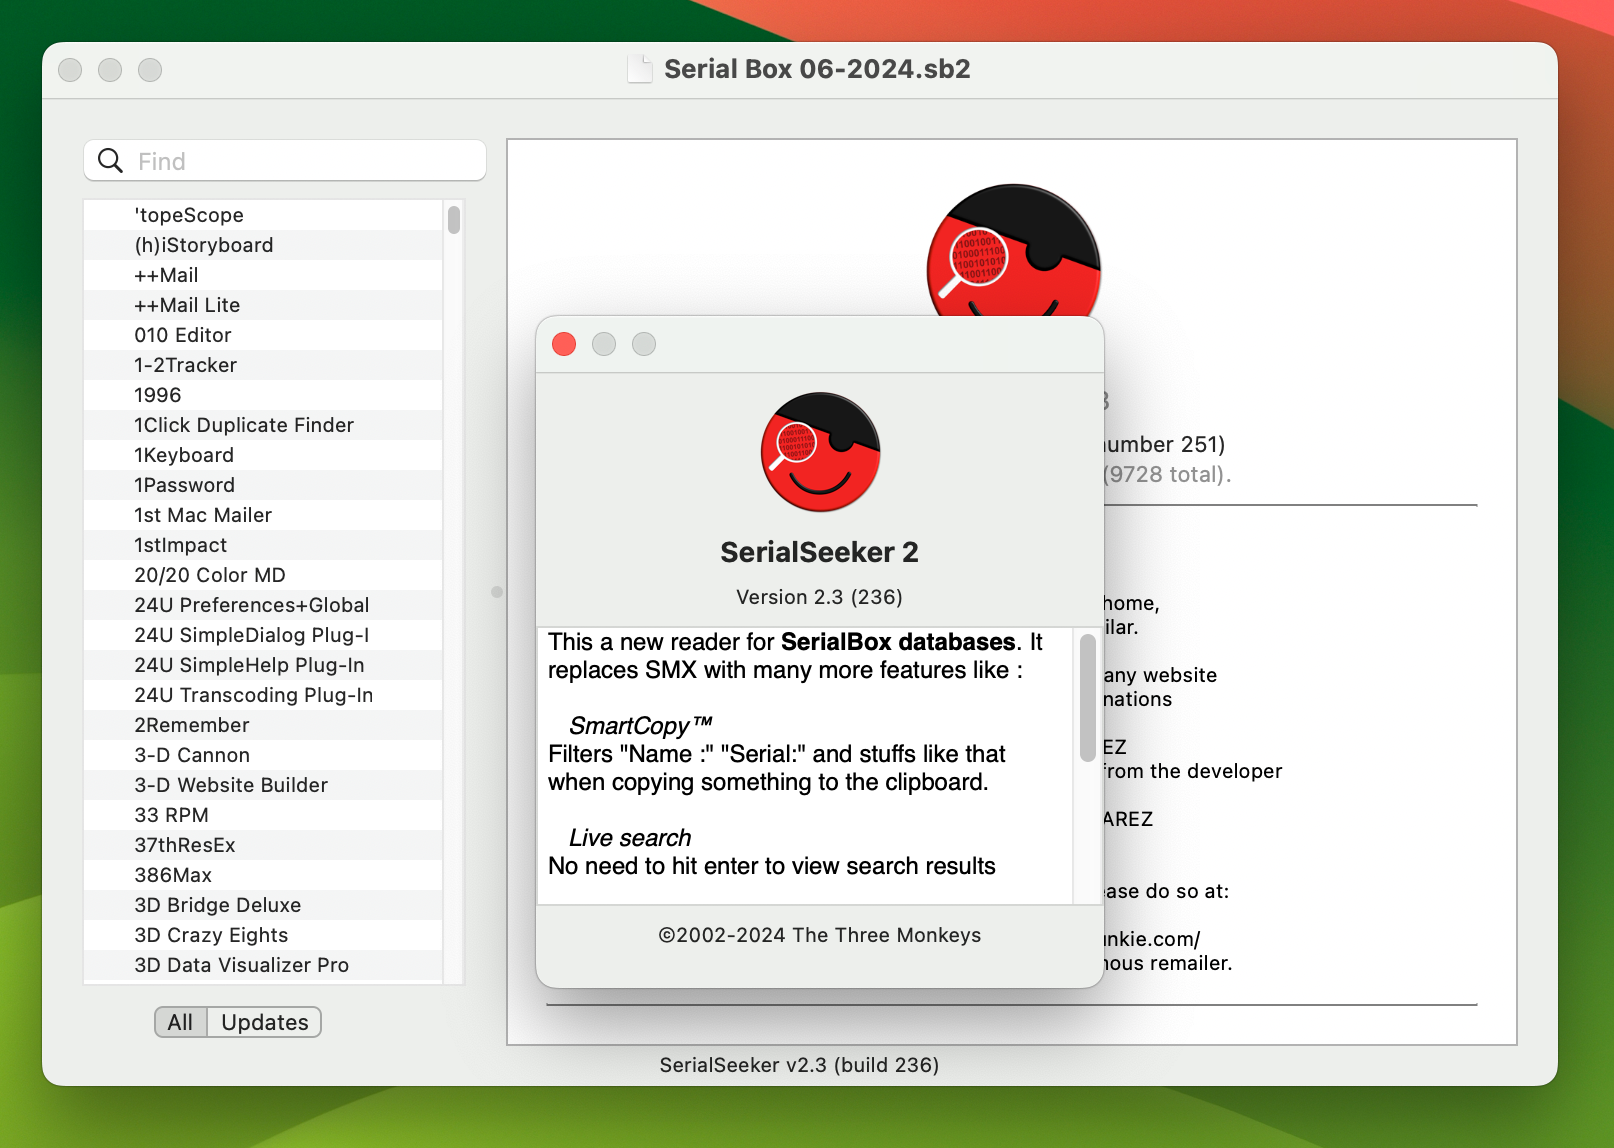This screenshot has width=1614, height=1148.
Task: Select 24U Transcoding Plug-In entry
Action: click(263, 695)
